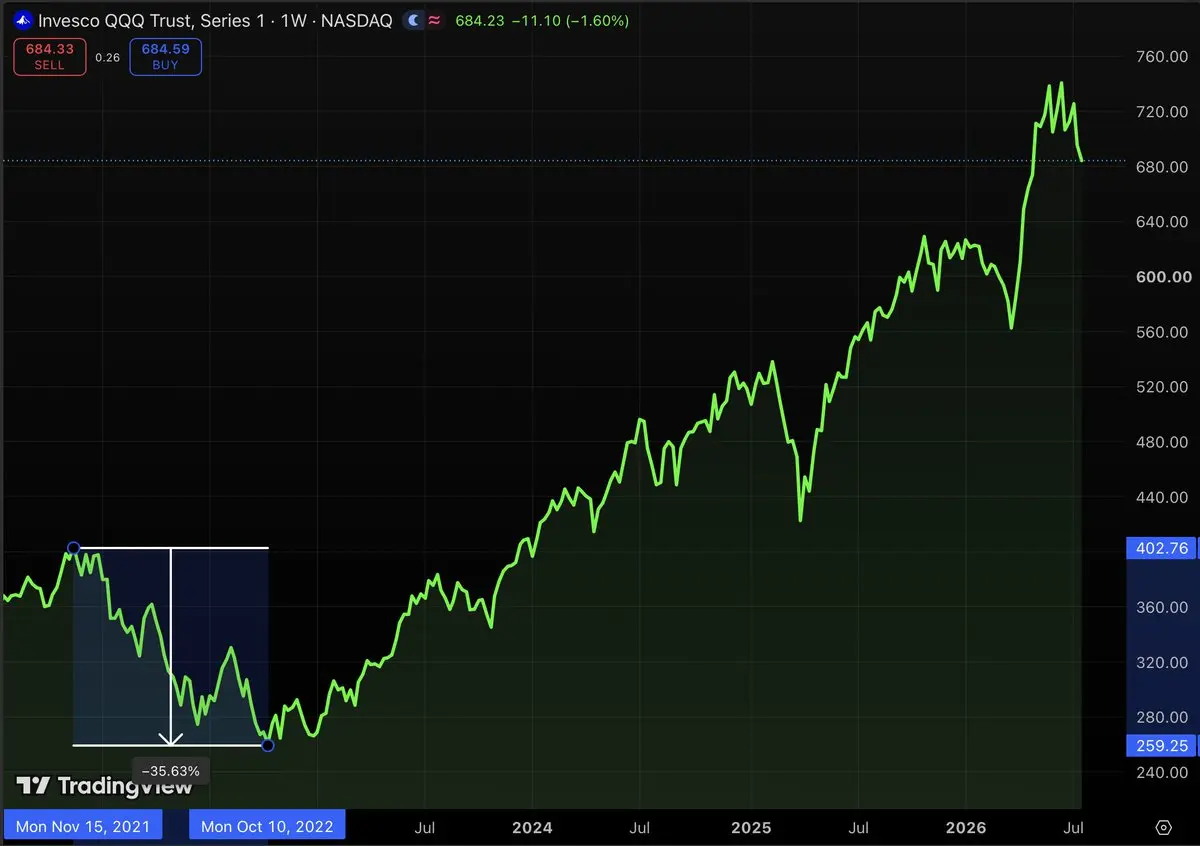Click the 2025 label on time axis
This screenshot has height=846, width=1200.
751,828
